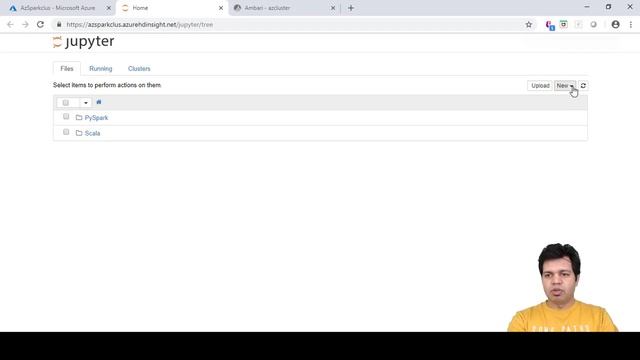Image resolution: width=640 pixels, height=360 pixels.
Task: Click the red square extension icon
Action: point(564,24)
